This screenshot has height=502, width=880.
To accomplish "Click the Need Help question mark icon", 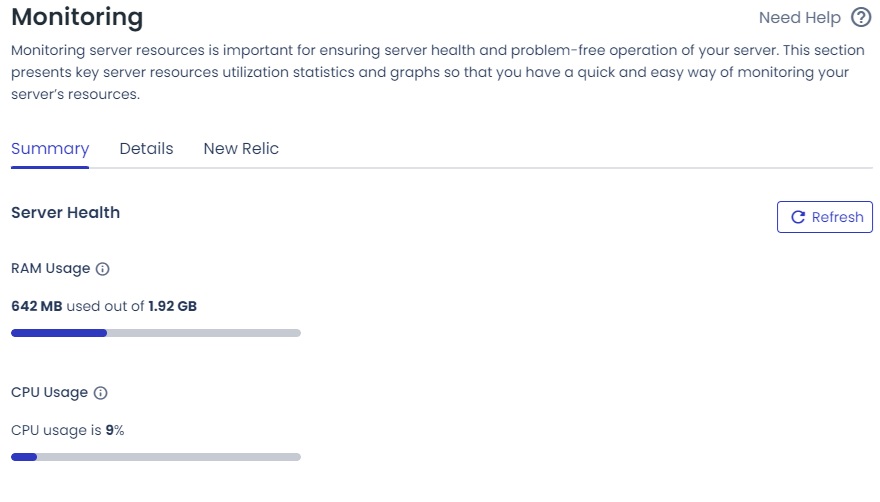I will [x=861, y=18].
